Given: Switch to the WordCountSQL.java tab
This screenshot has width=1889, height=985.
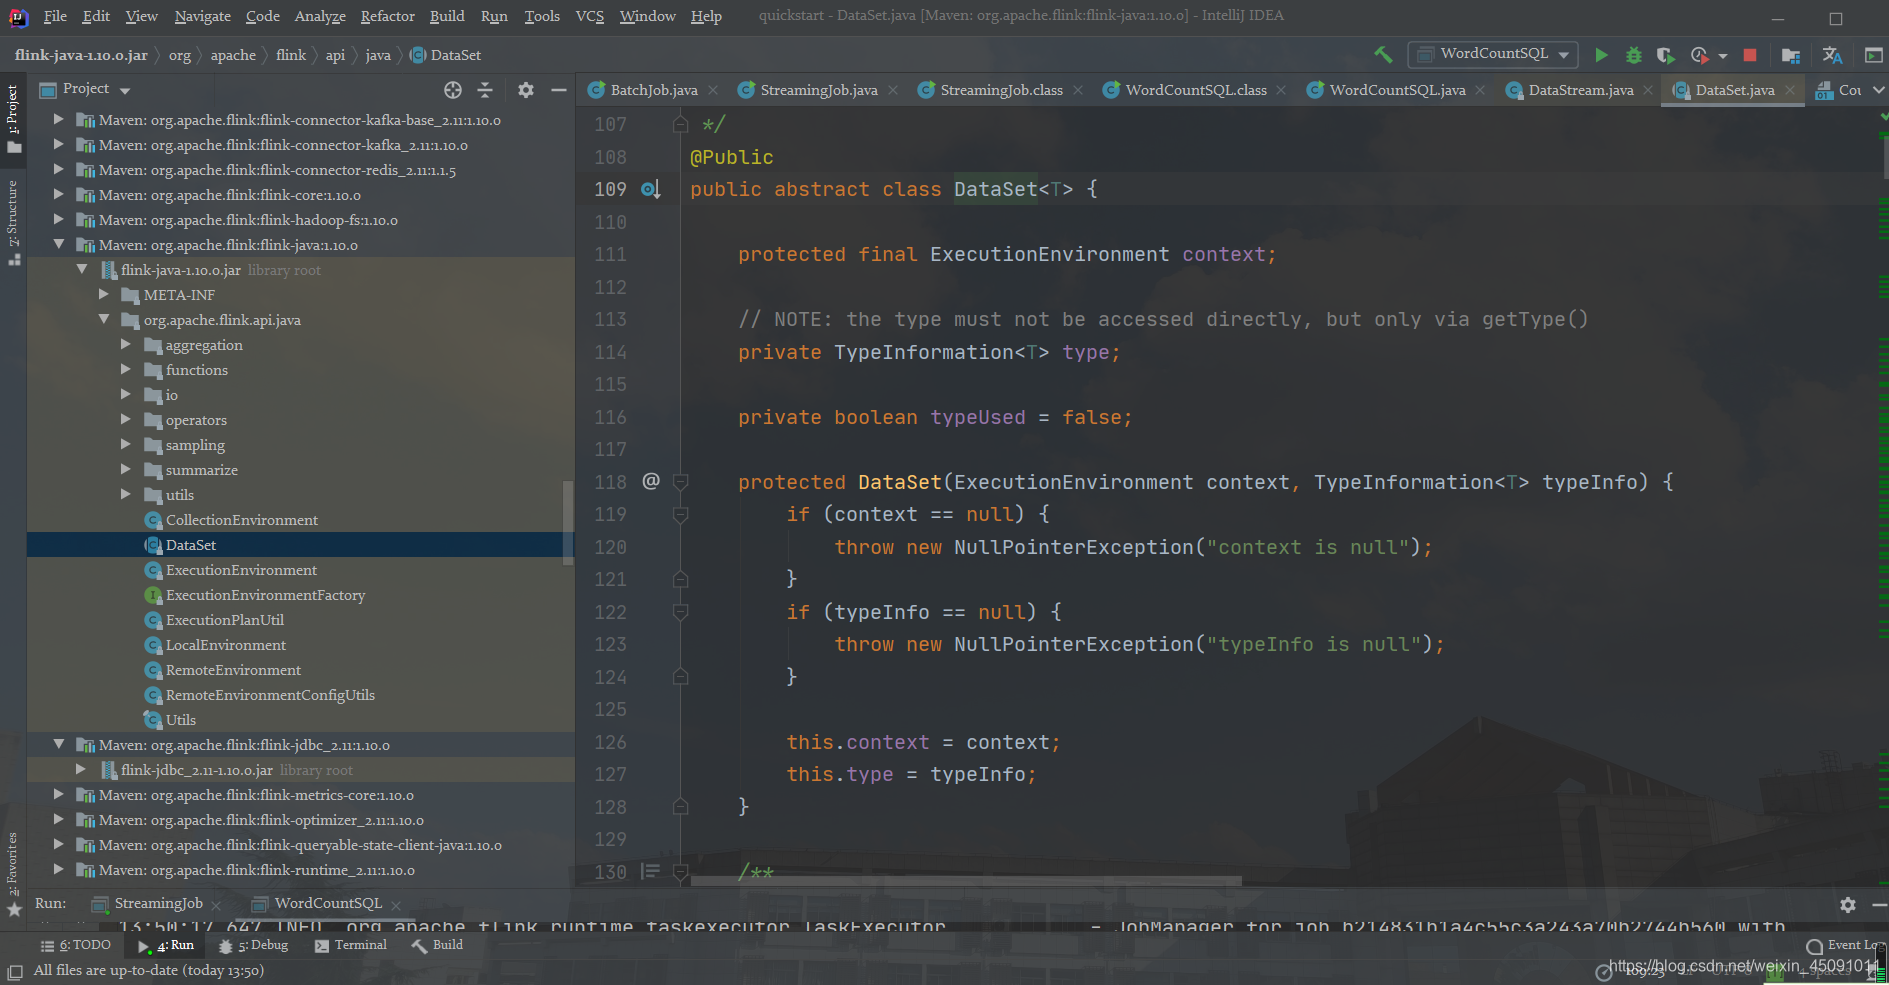Looking at the screenshot, I should (1397, 90).
